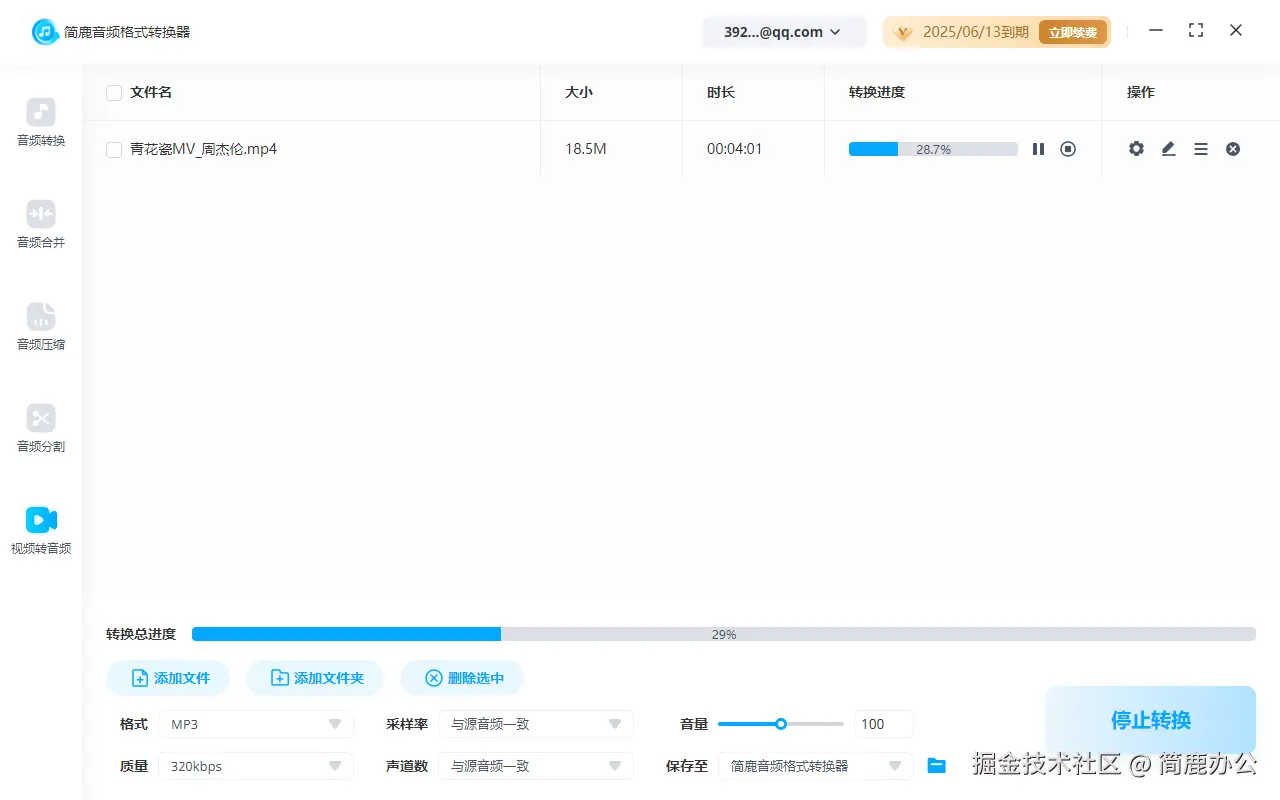Click the 转换进度 column header
The image size is (1280, 800).
pyautogui.click(x=877, y=92)
